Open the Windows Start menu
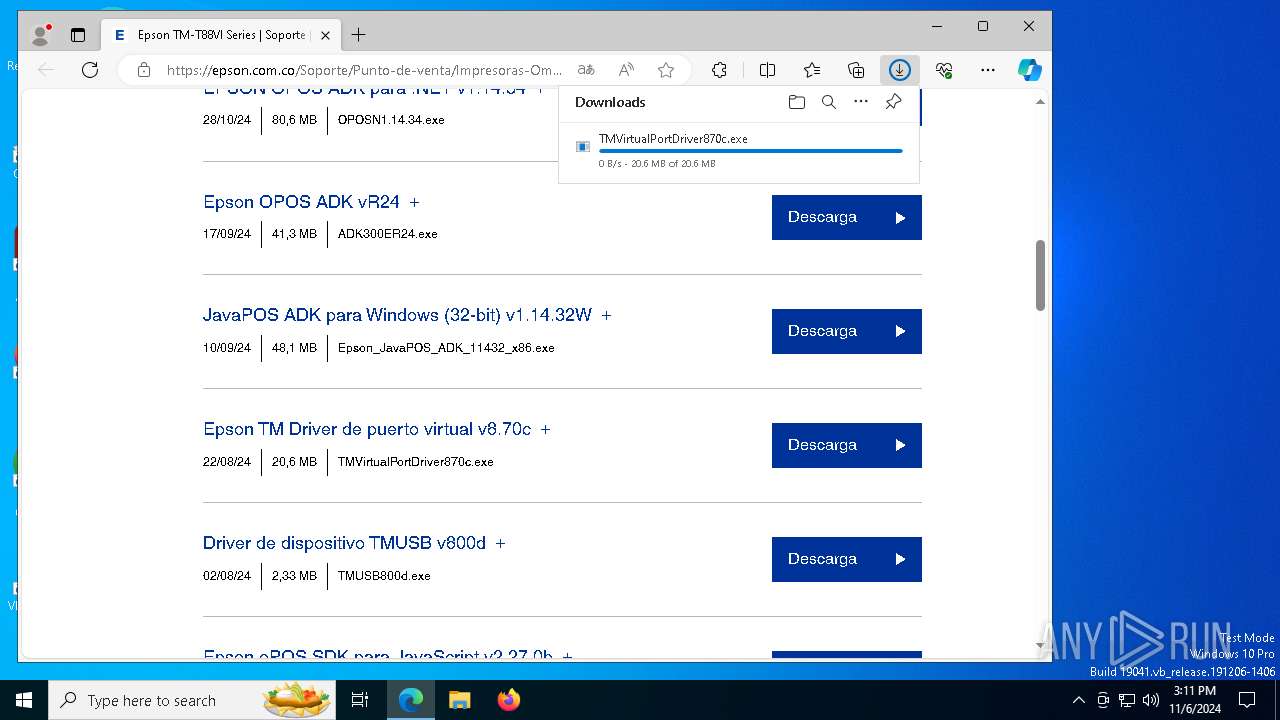Viewport: 1280px width, 720px height. (24, 700)
